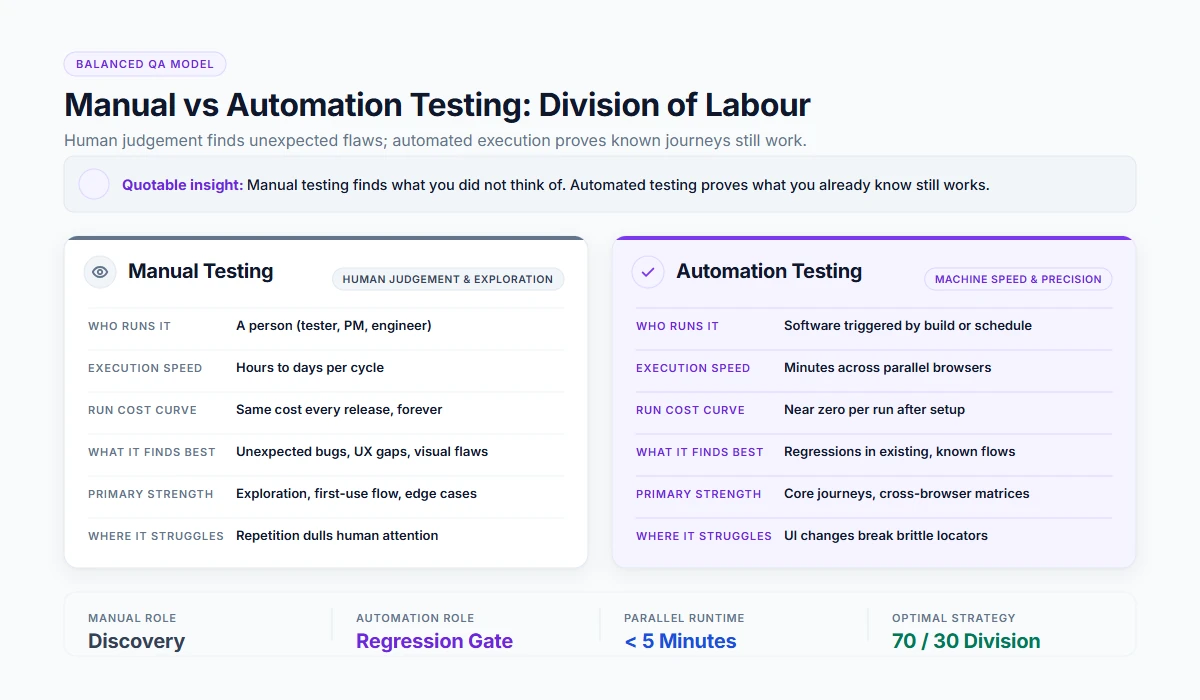The height and width of the screenshot is (700, 1200).
Task: Click the AUTOMATION ROLE stat label
Action: (415, 619)
